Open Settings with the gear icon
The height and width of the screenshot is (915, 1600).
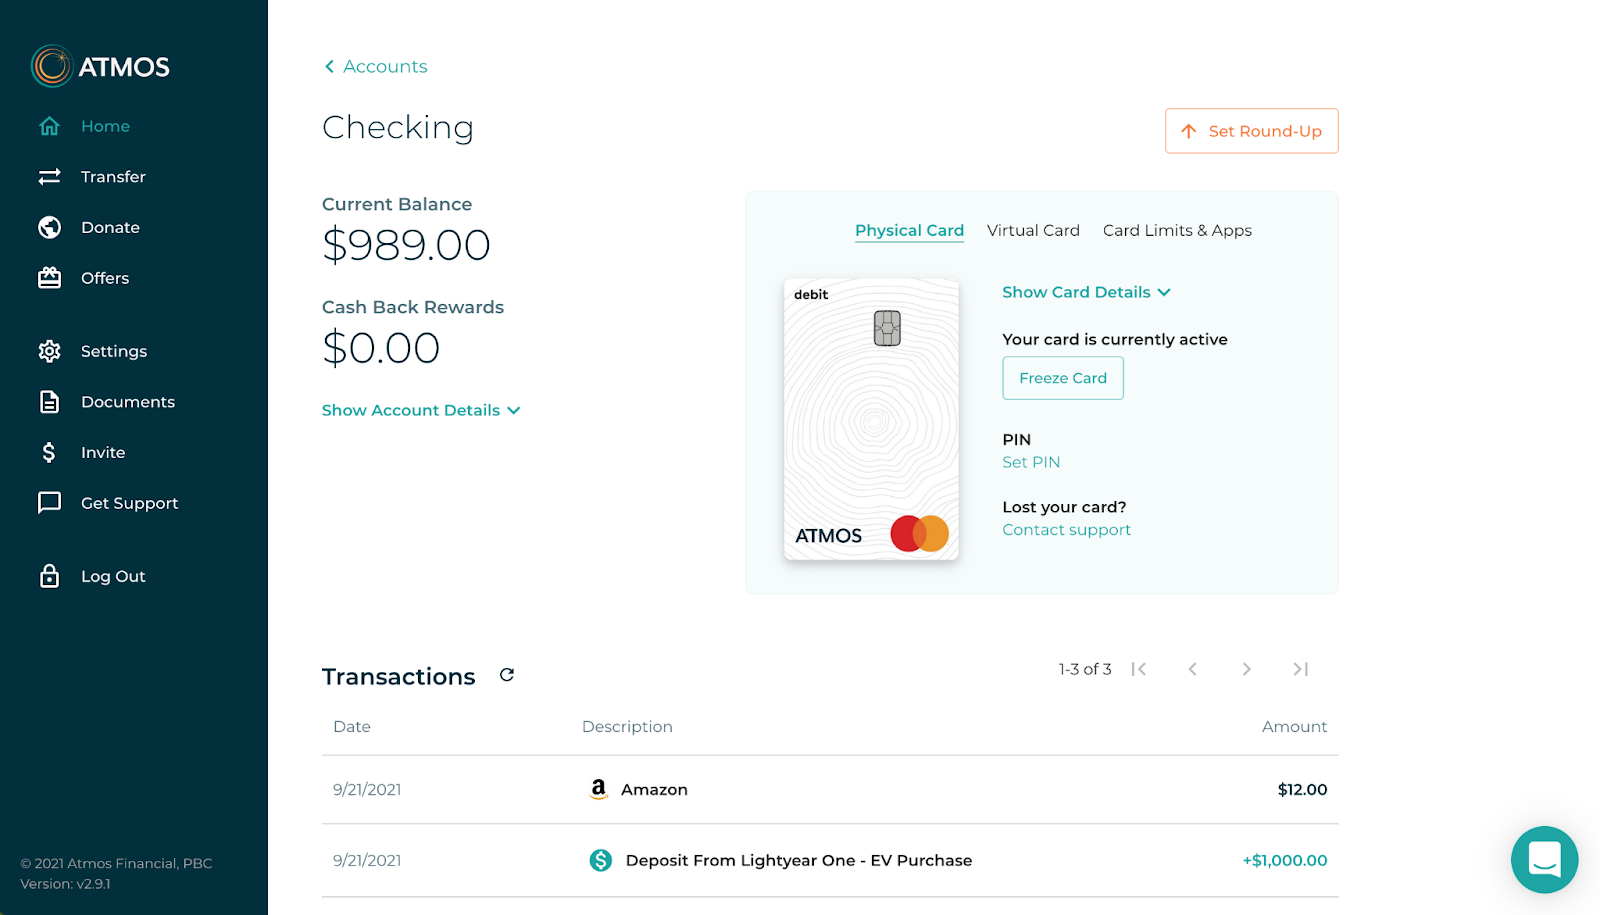click(x=49, y=351)
